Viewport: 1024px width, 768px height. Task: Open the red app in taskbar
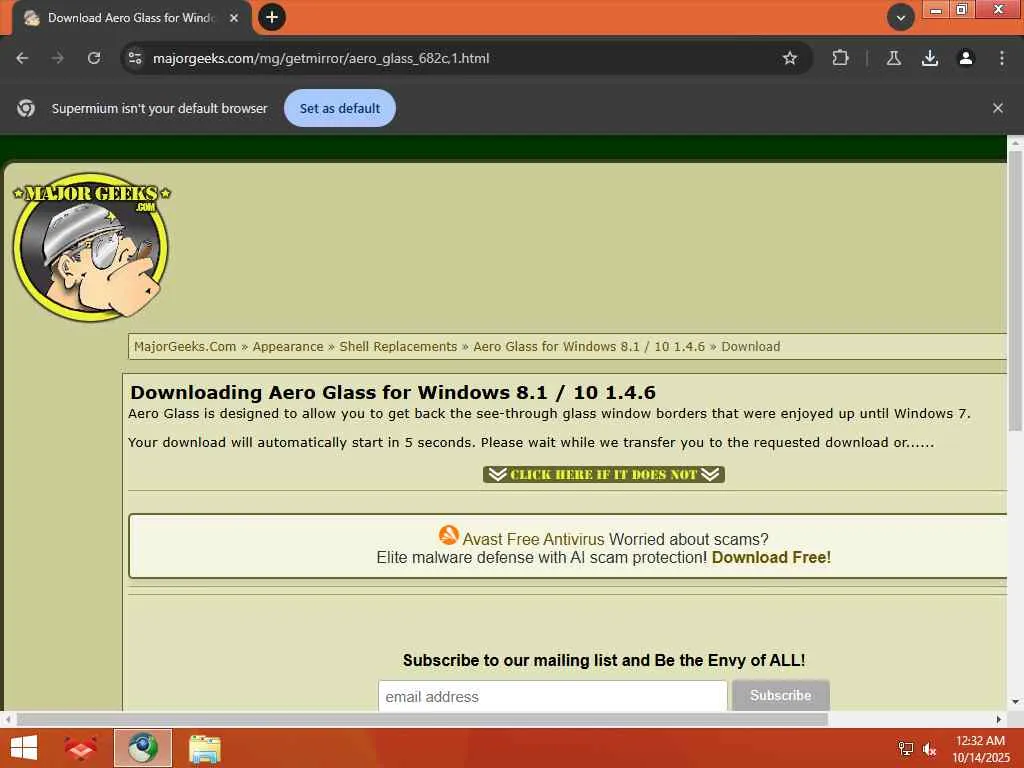(x=80, y=748)
